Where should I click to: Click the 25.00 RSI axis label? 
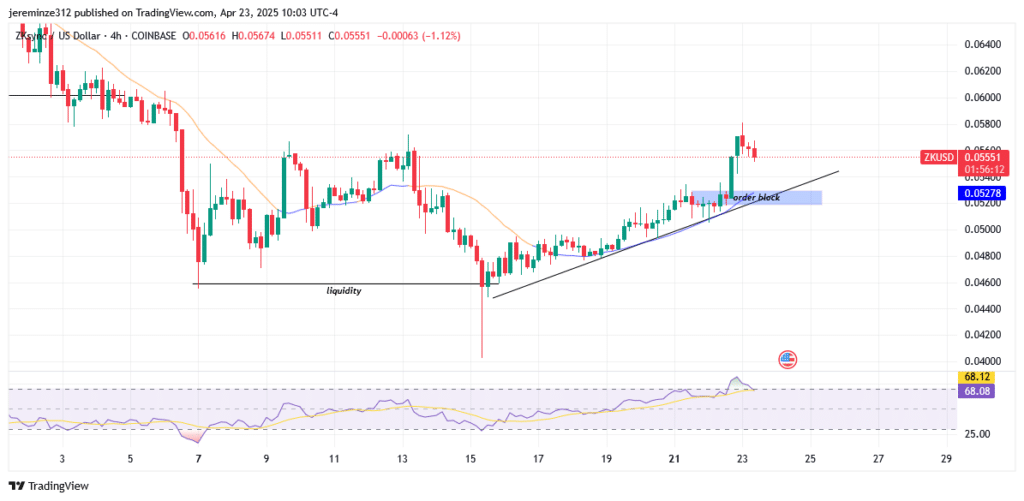pyautogui.click(x=977, y=434)
